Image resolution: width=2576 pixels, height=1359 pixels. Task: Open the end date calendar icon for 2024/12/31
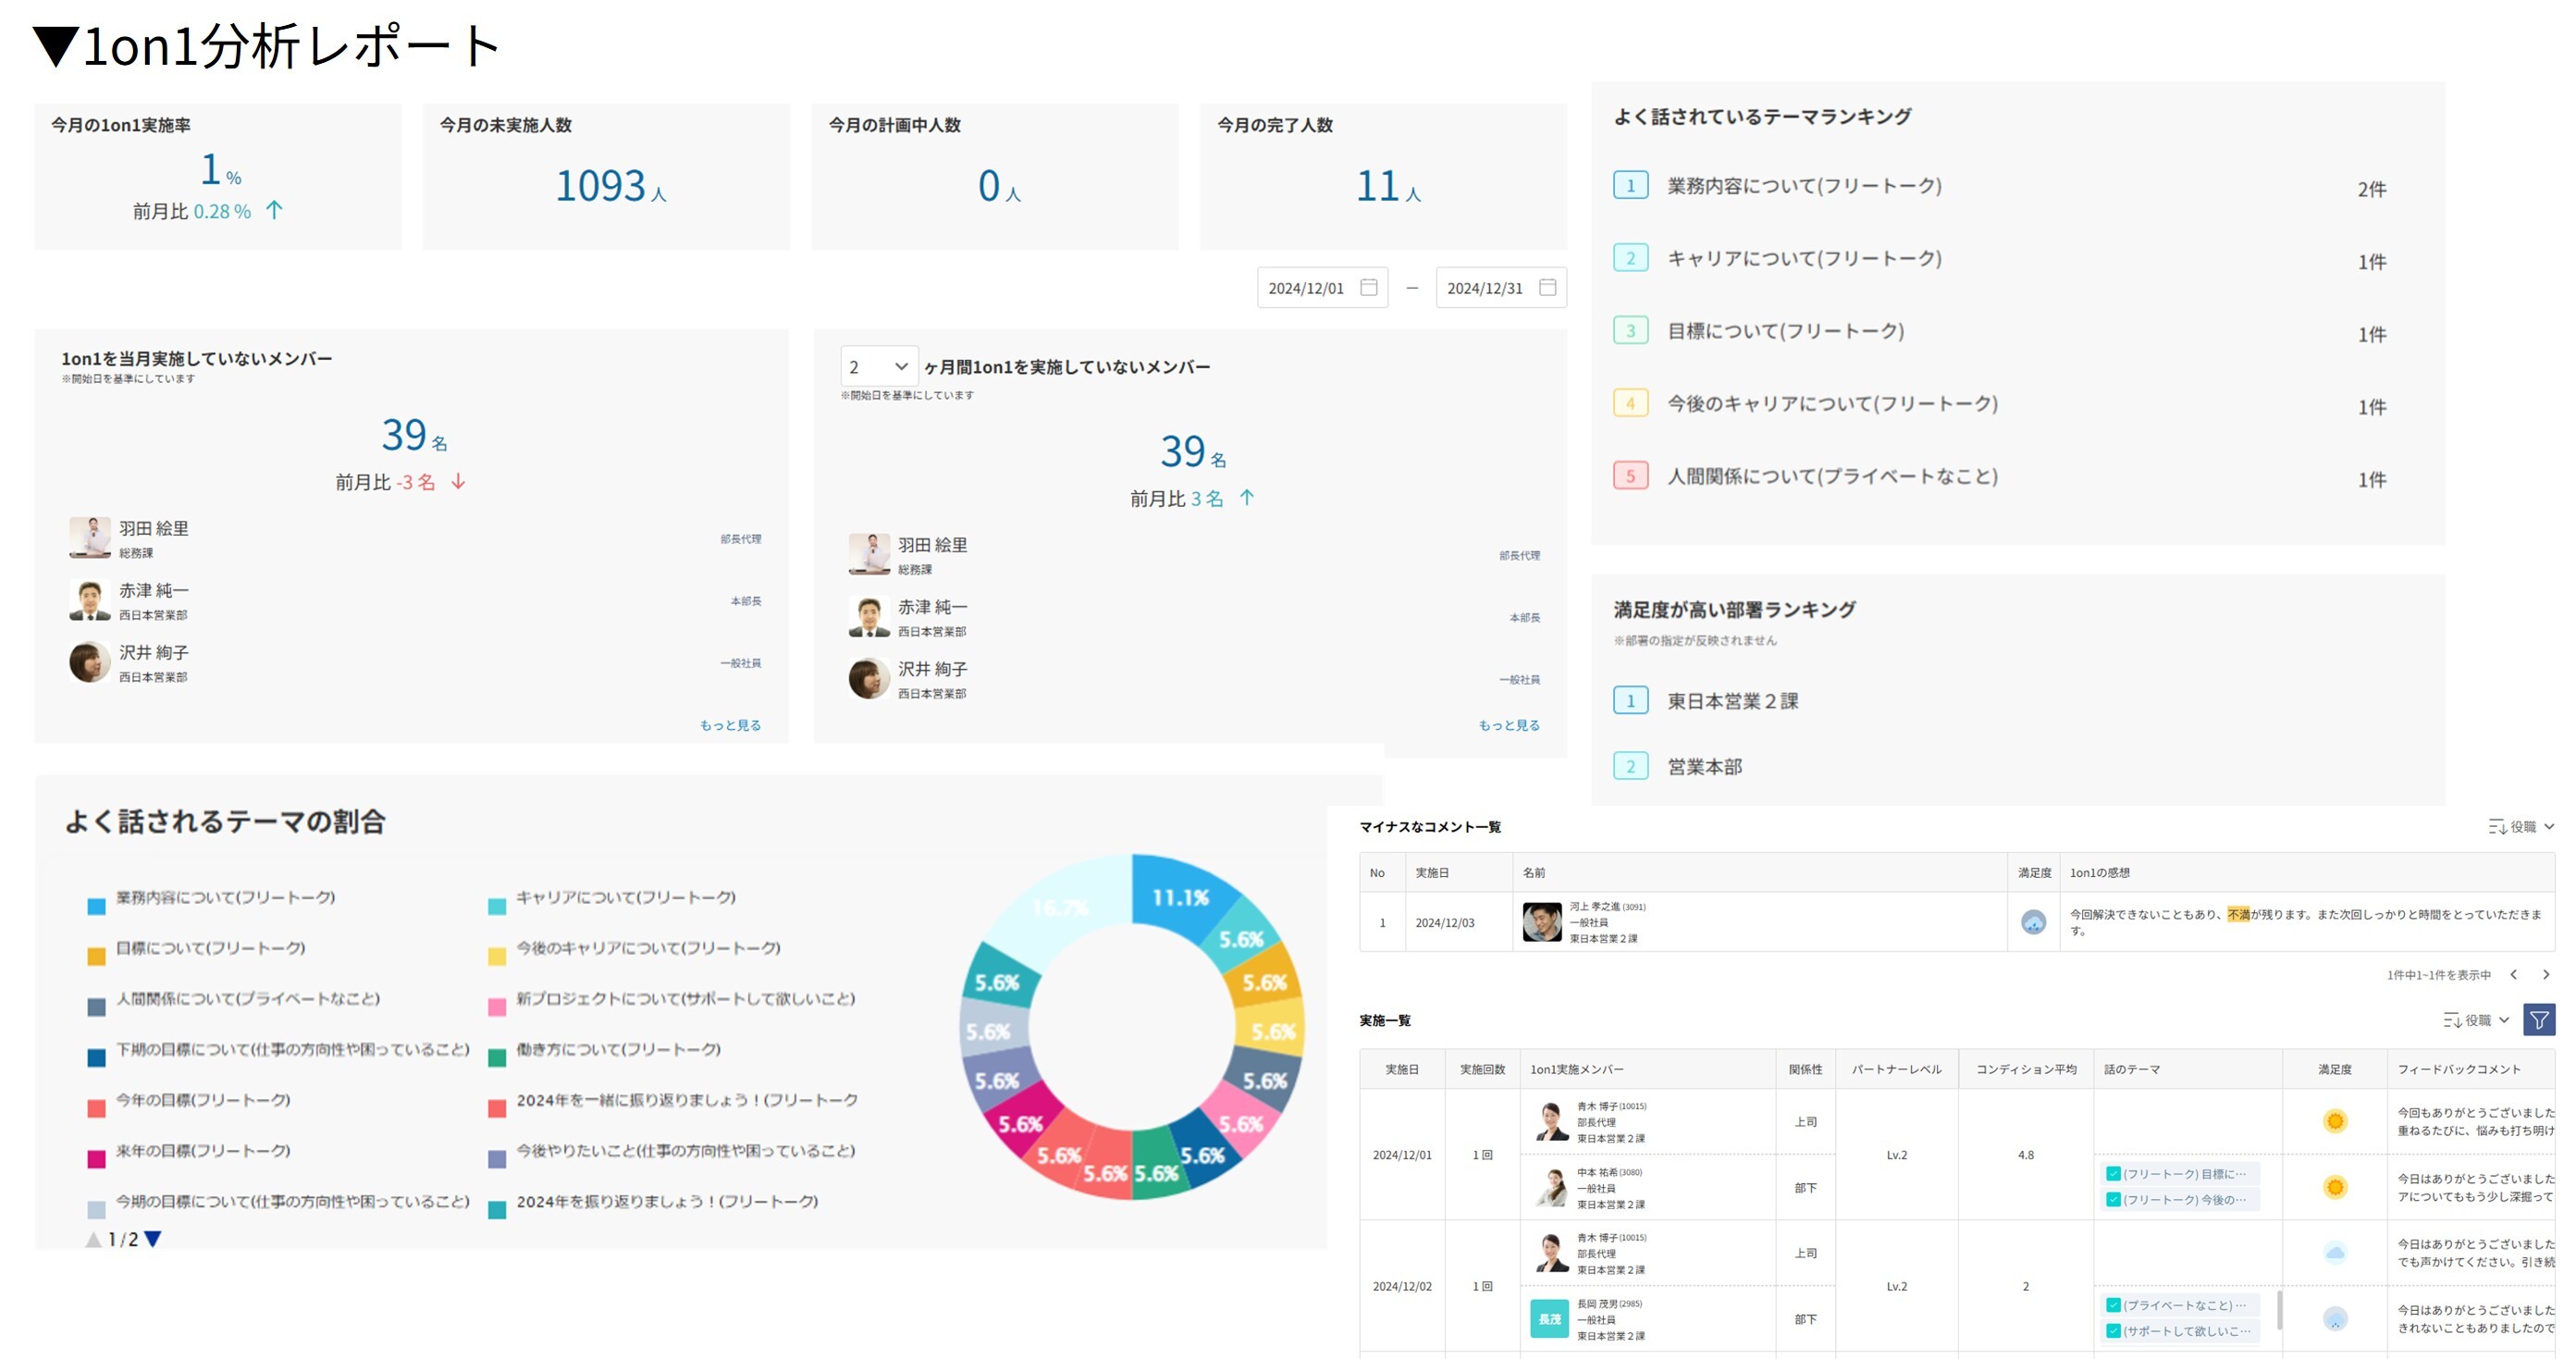pyautogui.click(x=1547, y=287)
